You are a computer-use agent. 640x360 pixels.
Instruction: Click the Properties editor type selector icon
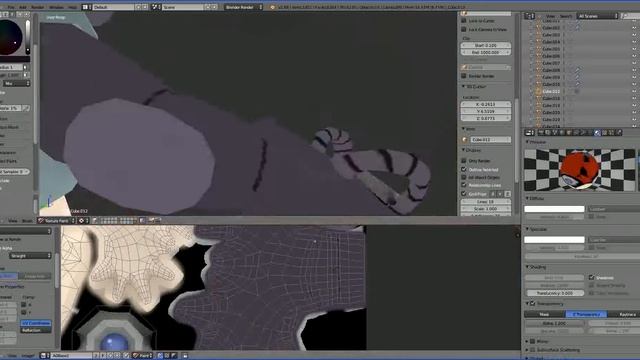pyautogui.click(x=529, y=133)
